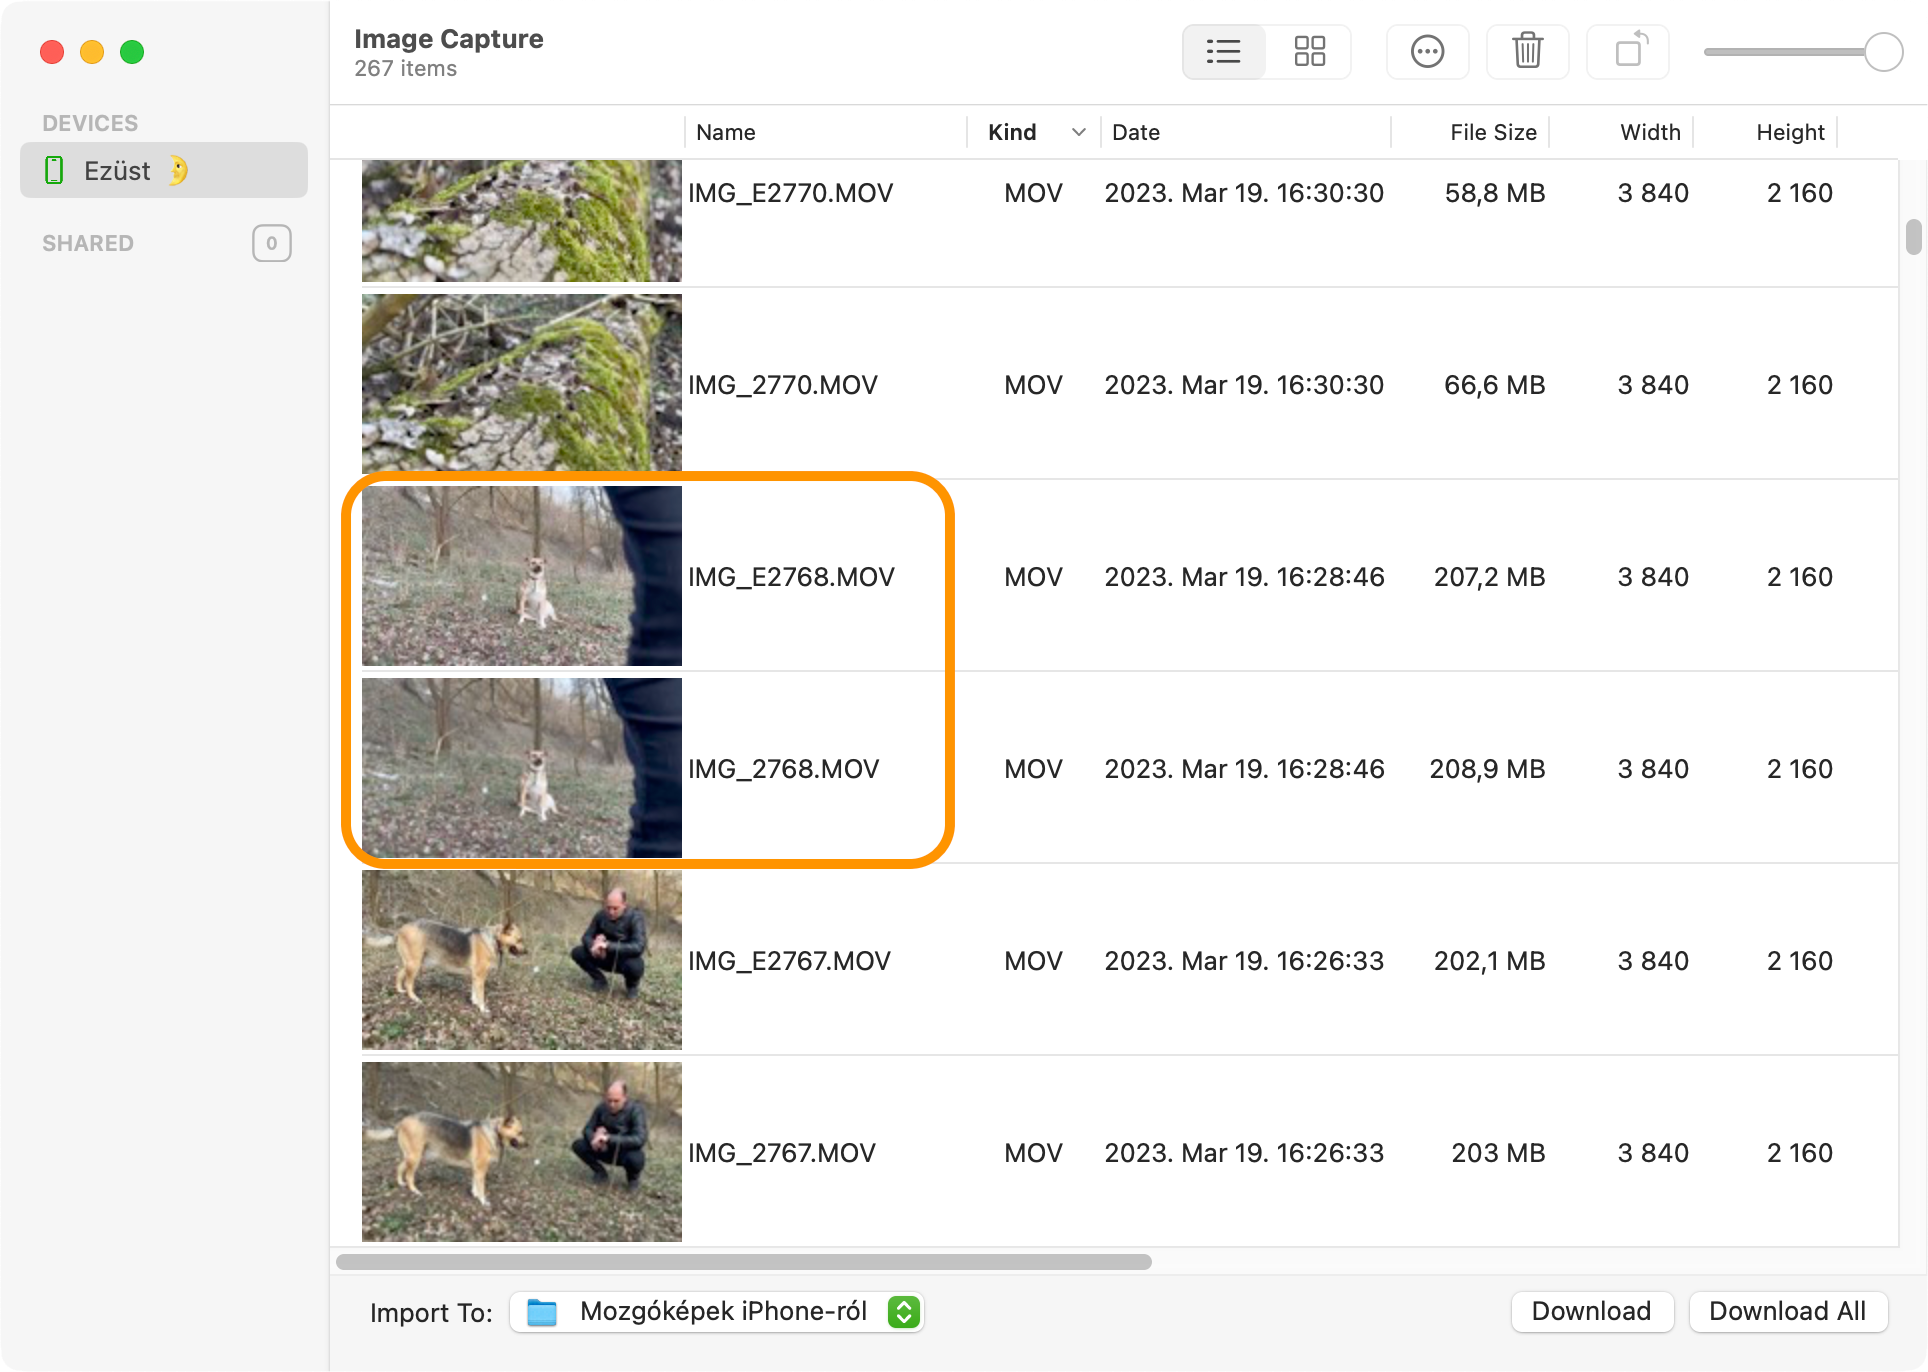The image size is (1928, 1372).
Task: Click the 58,8 MB file size cell
Action: click(x=1495, y=193)
